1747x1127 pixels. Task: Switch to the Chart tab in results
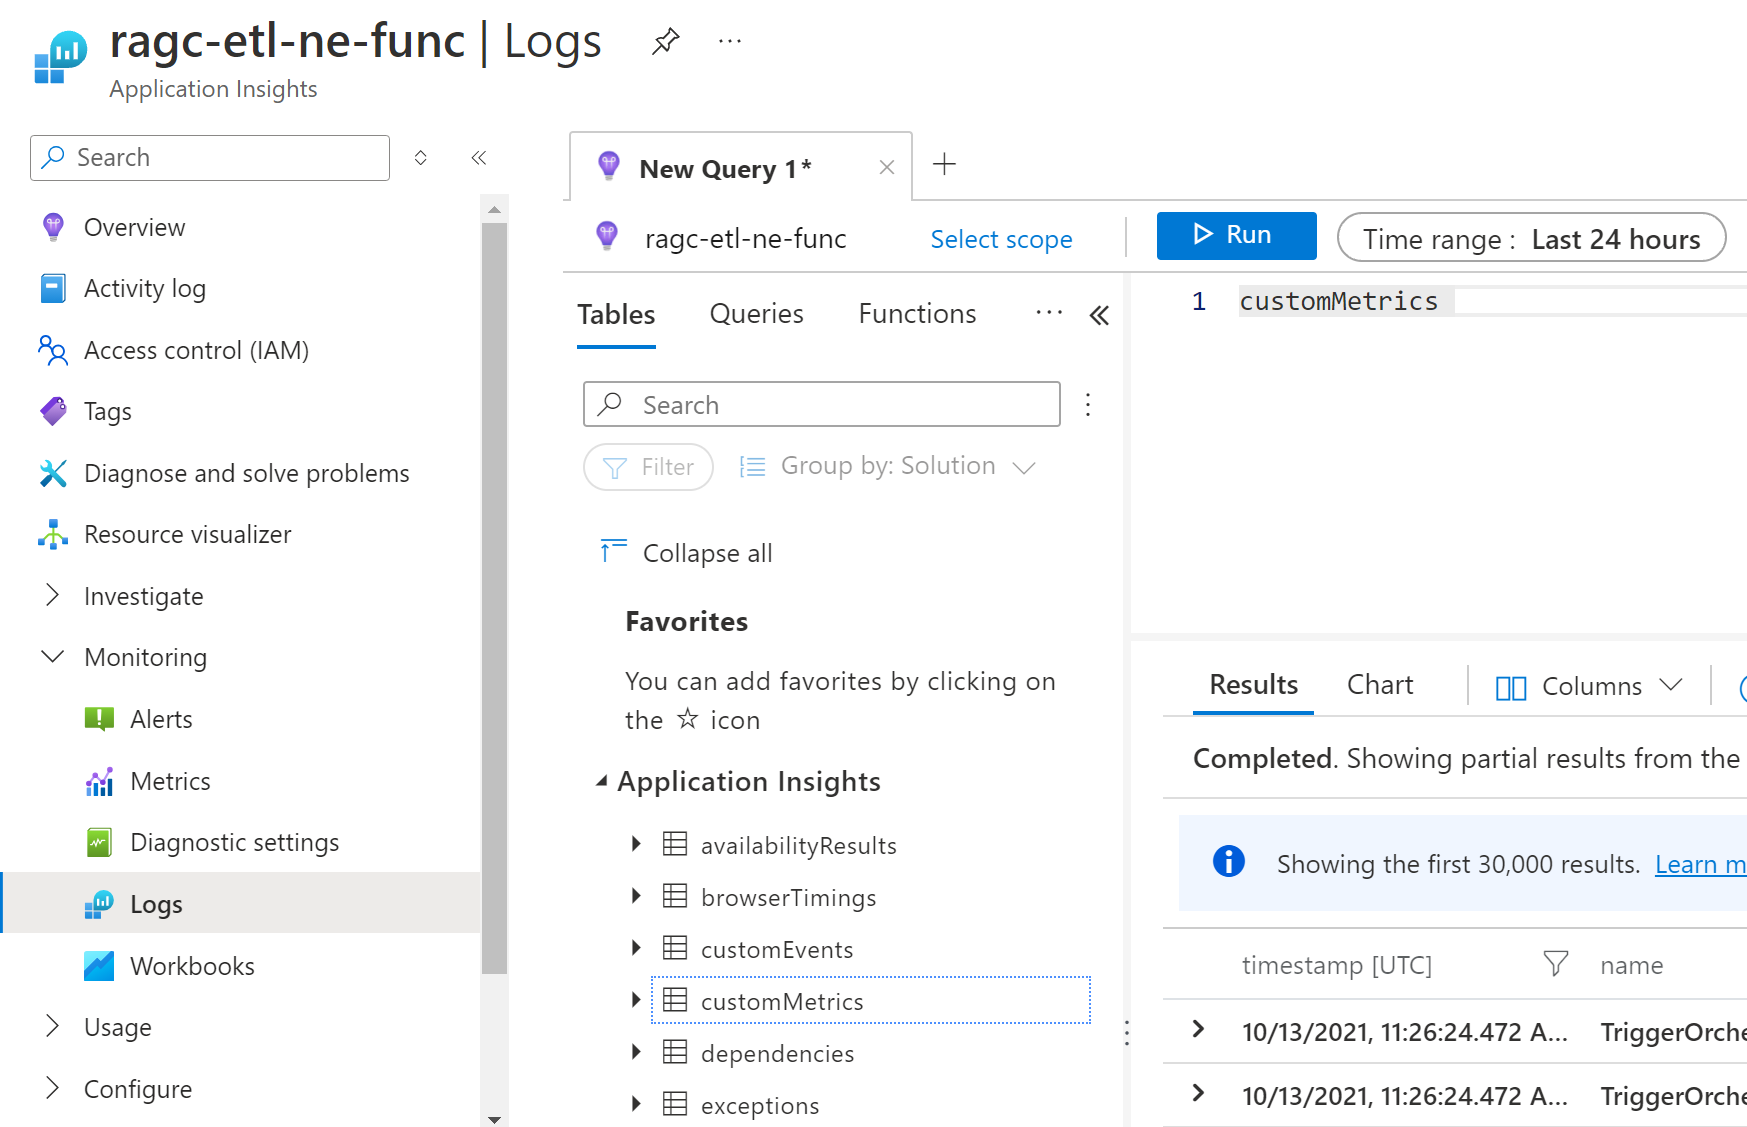[x=1380, y=684]
